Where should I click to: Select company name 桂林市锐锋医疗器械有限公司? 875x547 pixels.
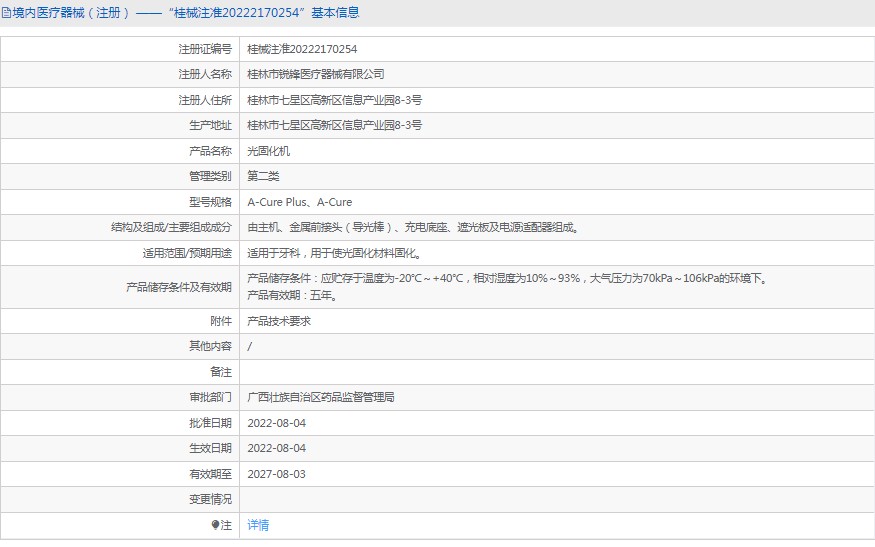click(315, 74)
